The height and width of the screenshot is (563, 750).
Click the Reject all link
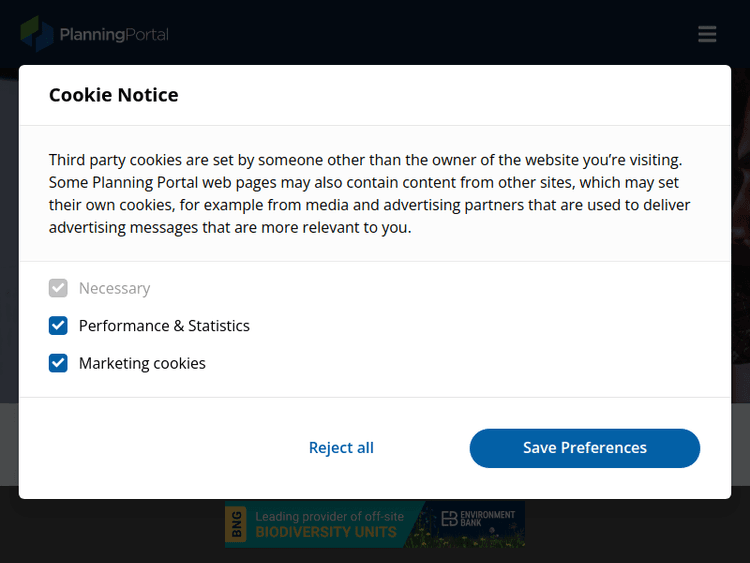(x=341, y=448)
